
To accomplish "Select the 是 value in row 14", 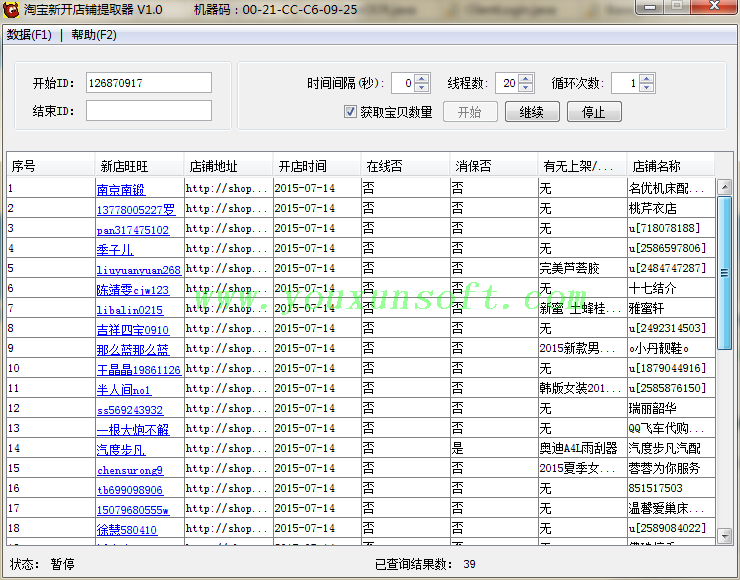I will tap(457, 448).
